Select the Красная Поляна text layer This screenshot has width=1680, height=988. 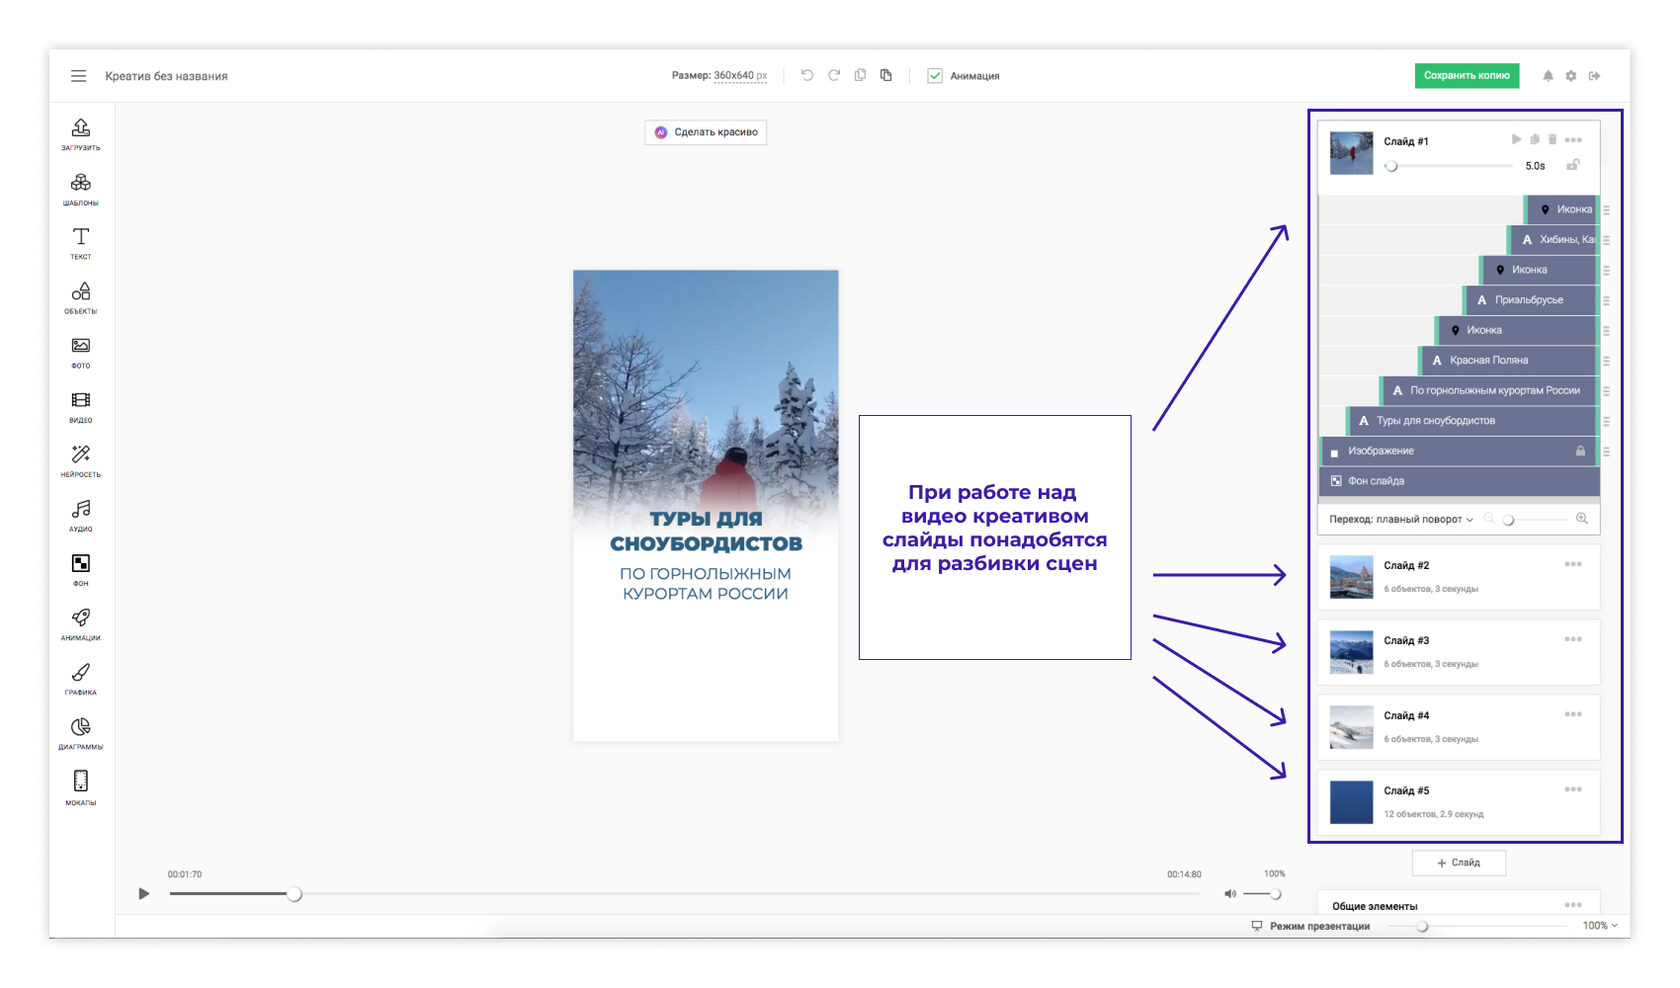pyautogui.click(x=1508, y=360)
